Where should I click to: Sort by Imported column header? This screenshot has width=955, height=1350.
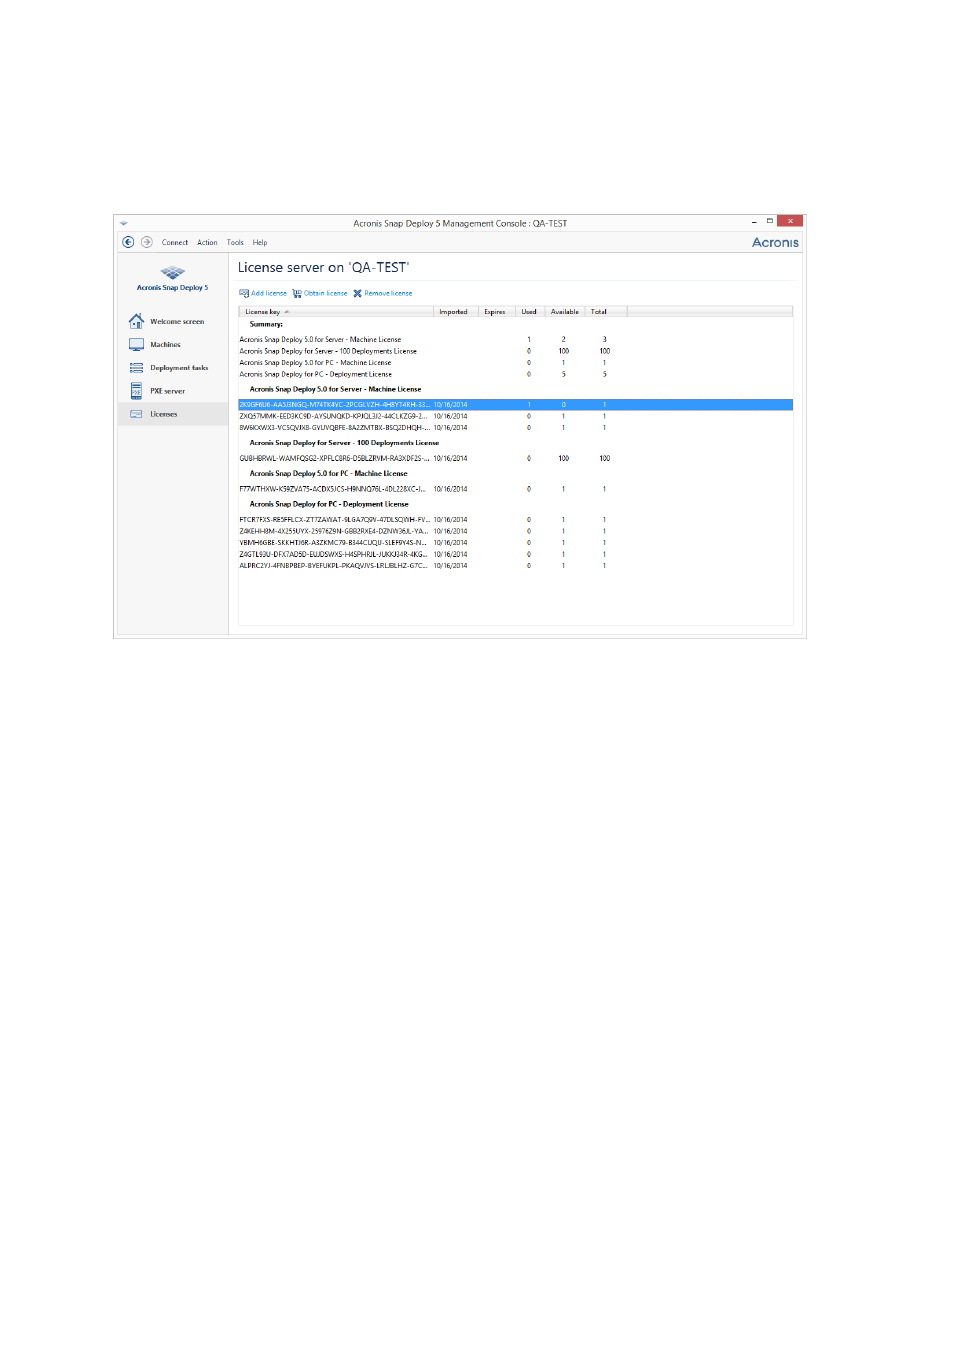pos(457,312)
